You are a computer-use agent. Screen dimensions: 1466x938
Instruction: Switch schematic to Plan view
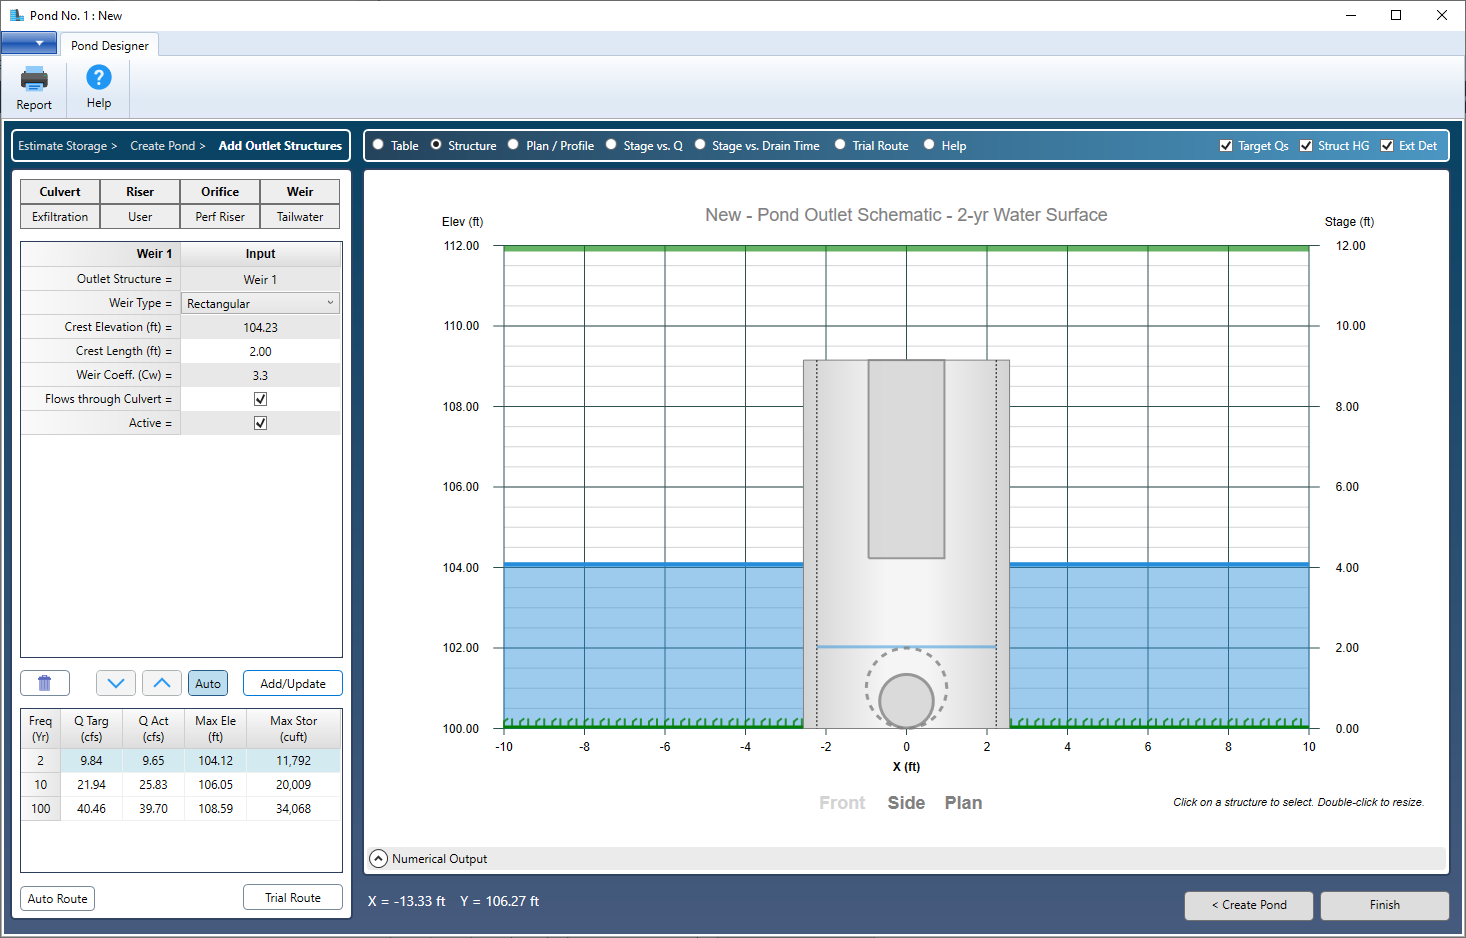[963, 803]
